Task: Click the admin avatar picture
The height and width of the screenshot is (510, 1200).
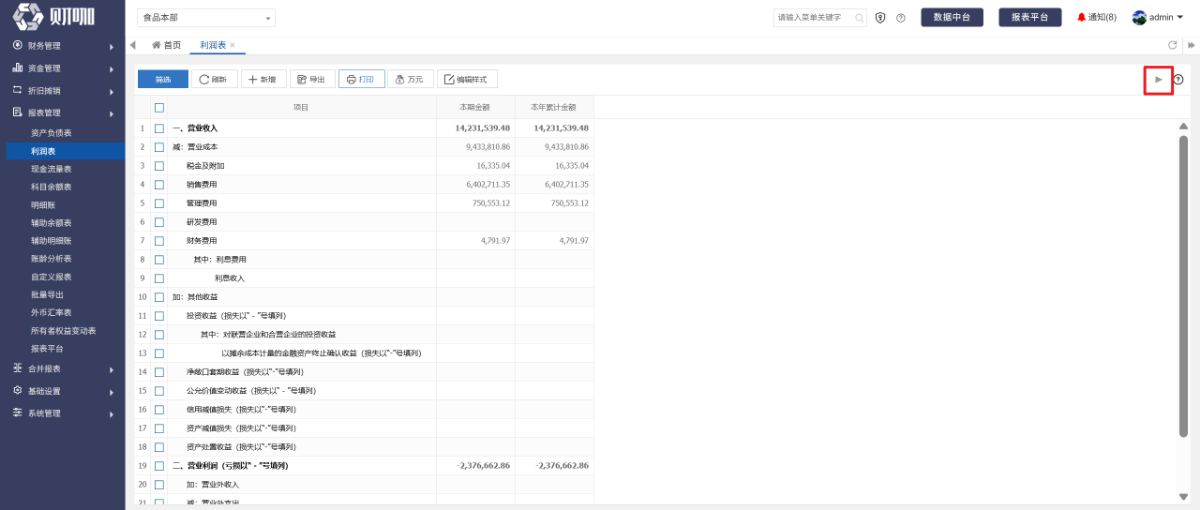Action: [x=1139, y=18]
